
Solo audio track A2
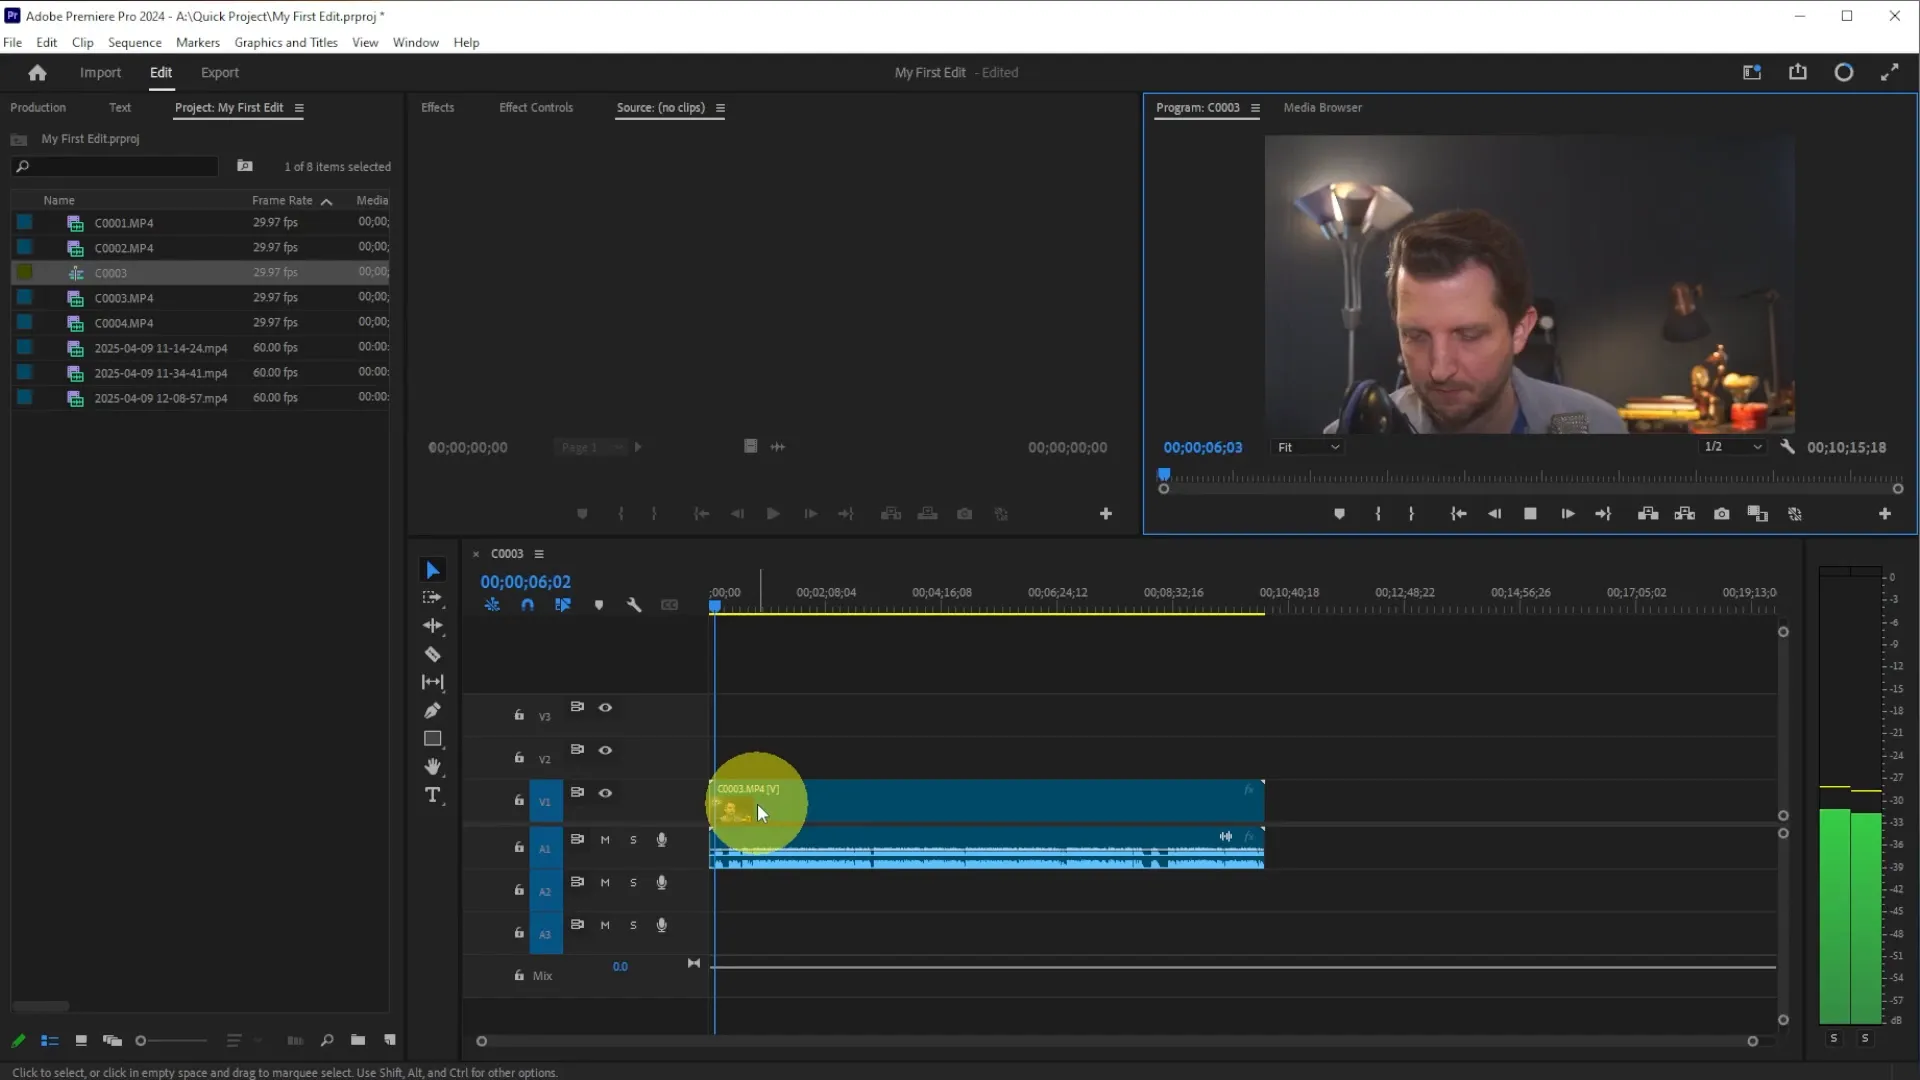(633, 883)
